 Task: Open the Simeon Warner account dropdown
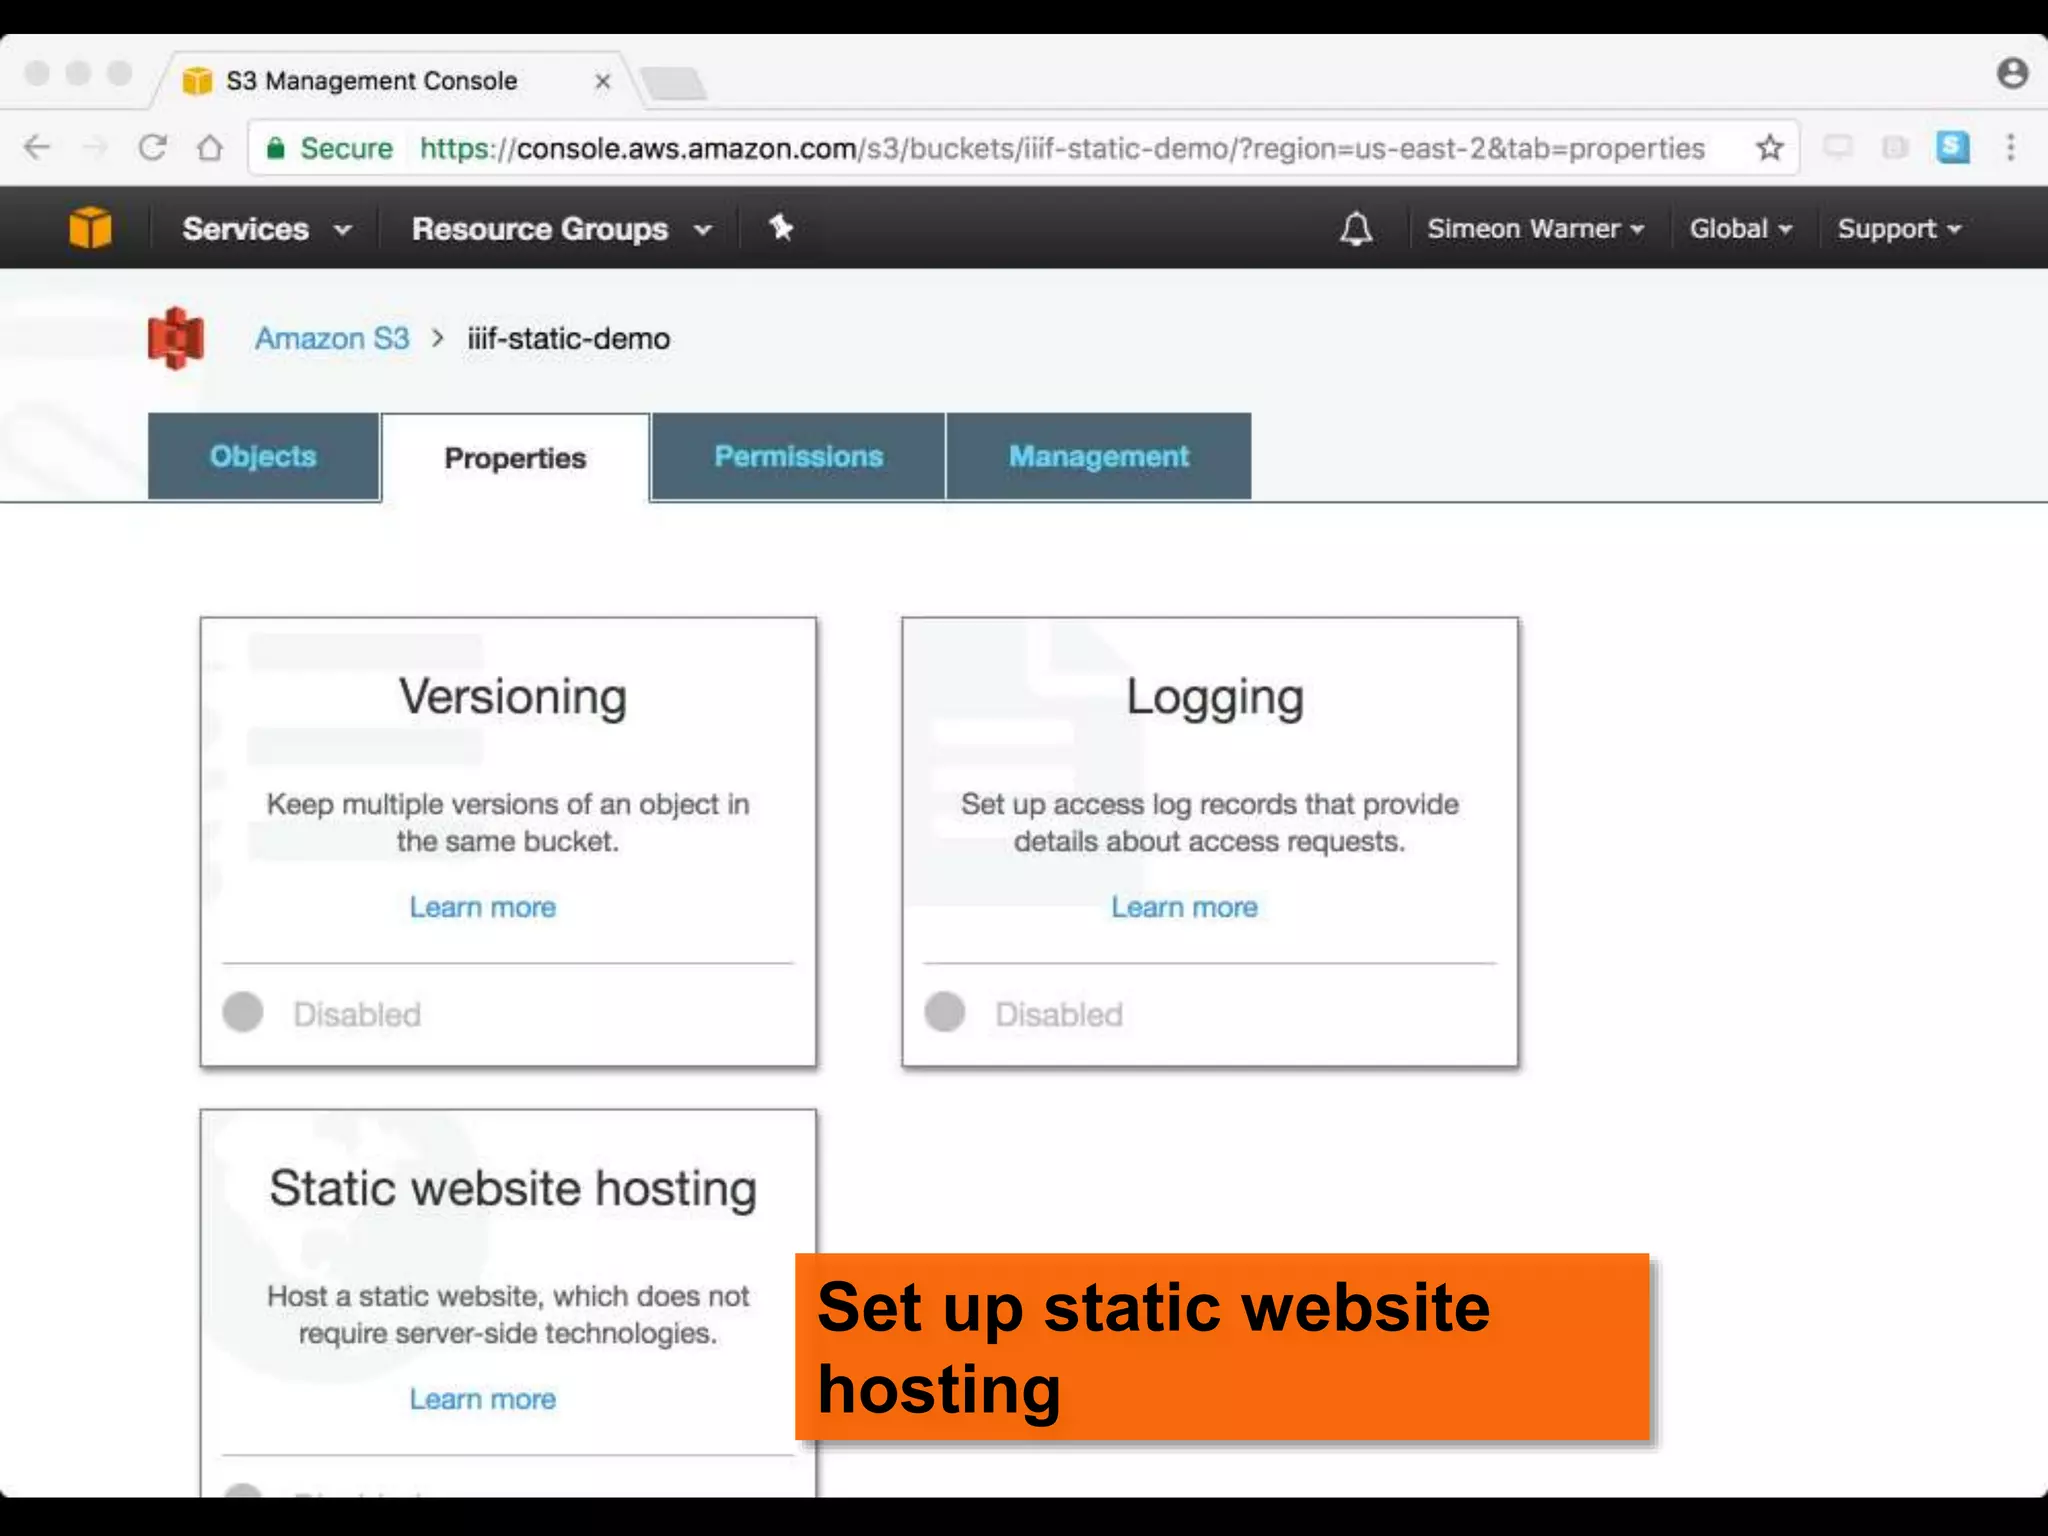(1535, 229)
